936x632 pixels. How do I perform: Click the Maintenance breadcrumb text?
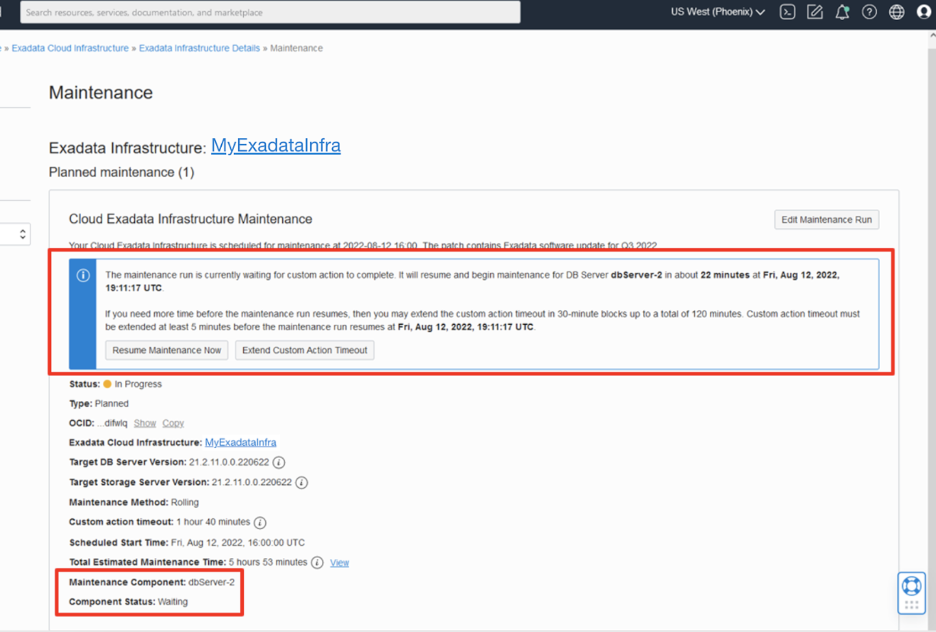pyautogui.click(x=296, y=48)
